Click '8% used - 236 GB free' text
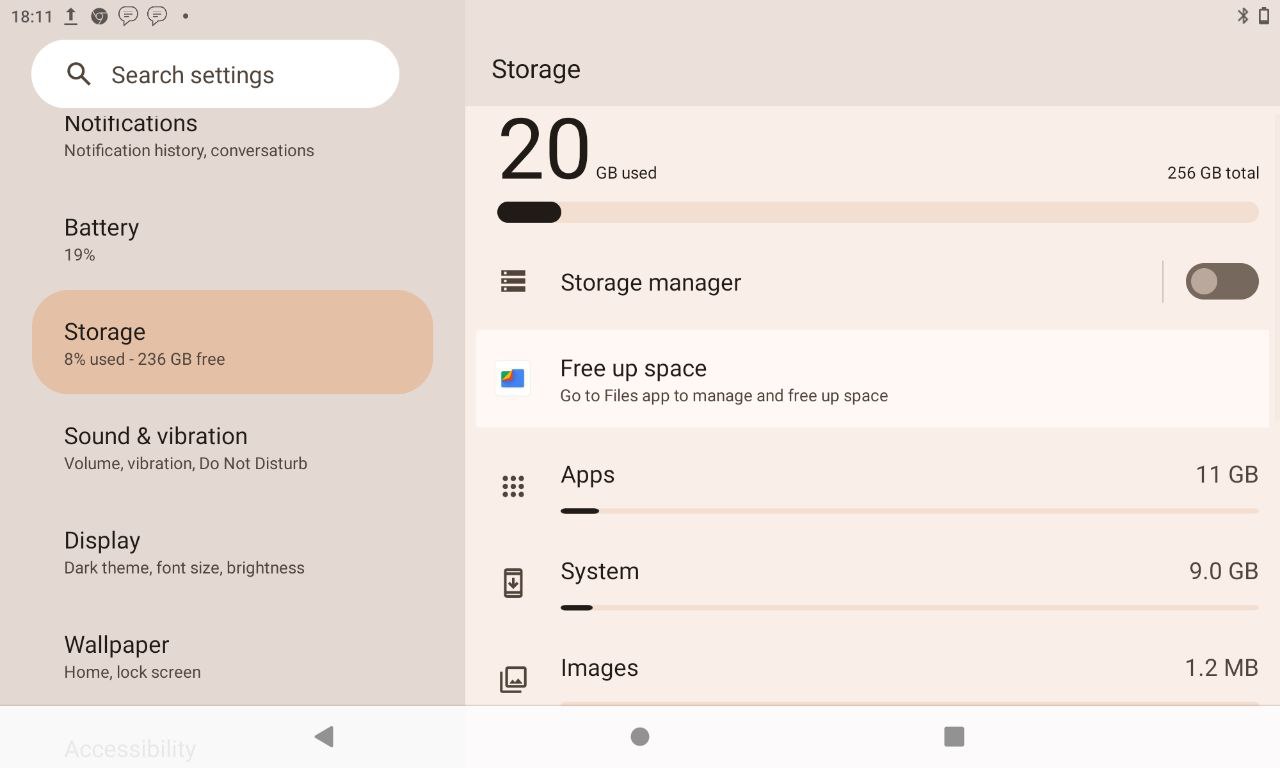Screen dimensions: 1280x768 tap(144, 359)
